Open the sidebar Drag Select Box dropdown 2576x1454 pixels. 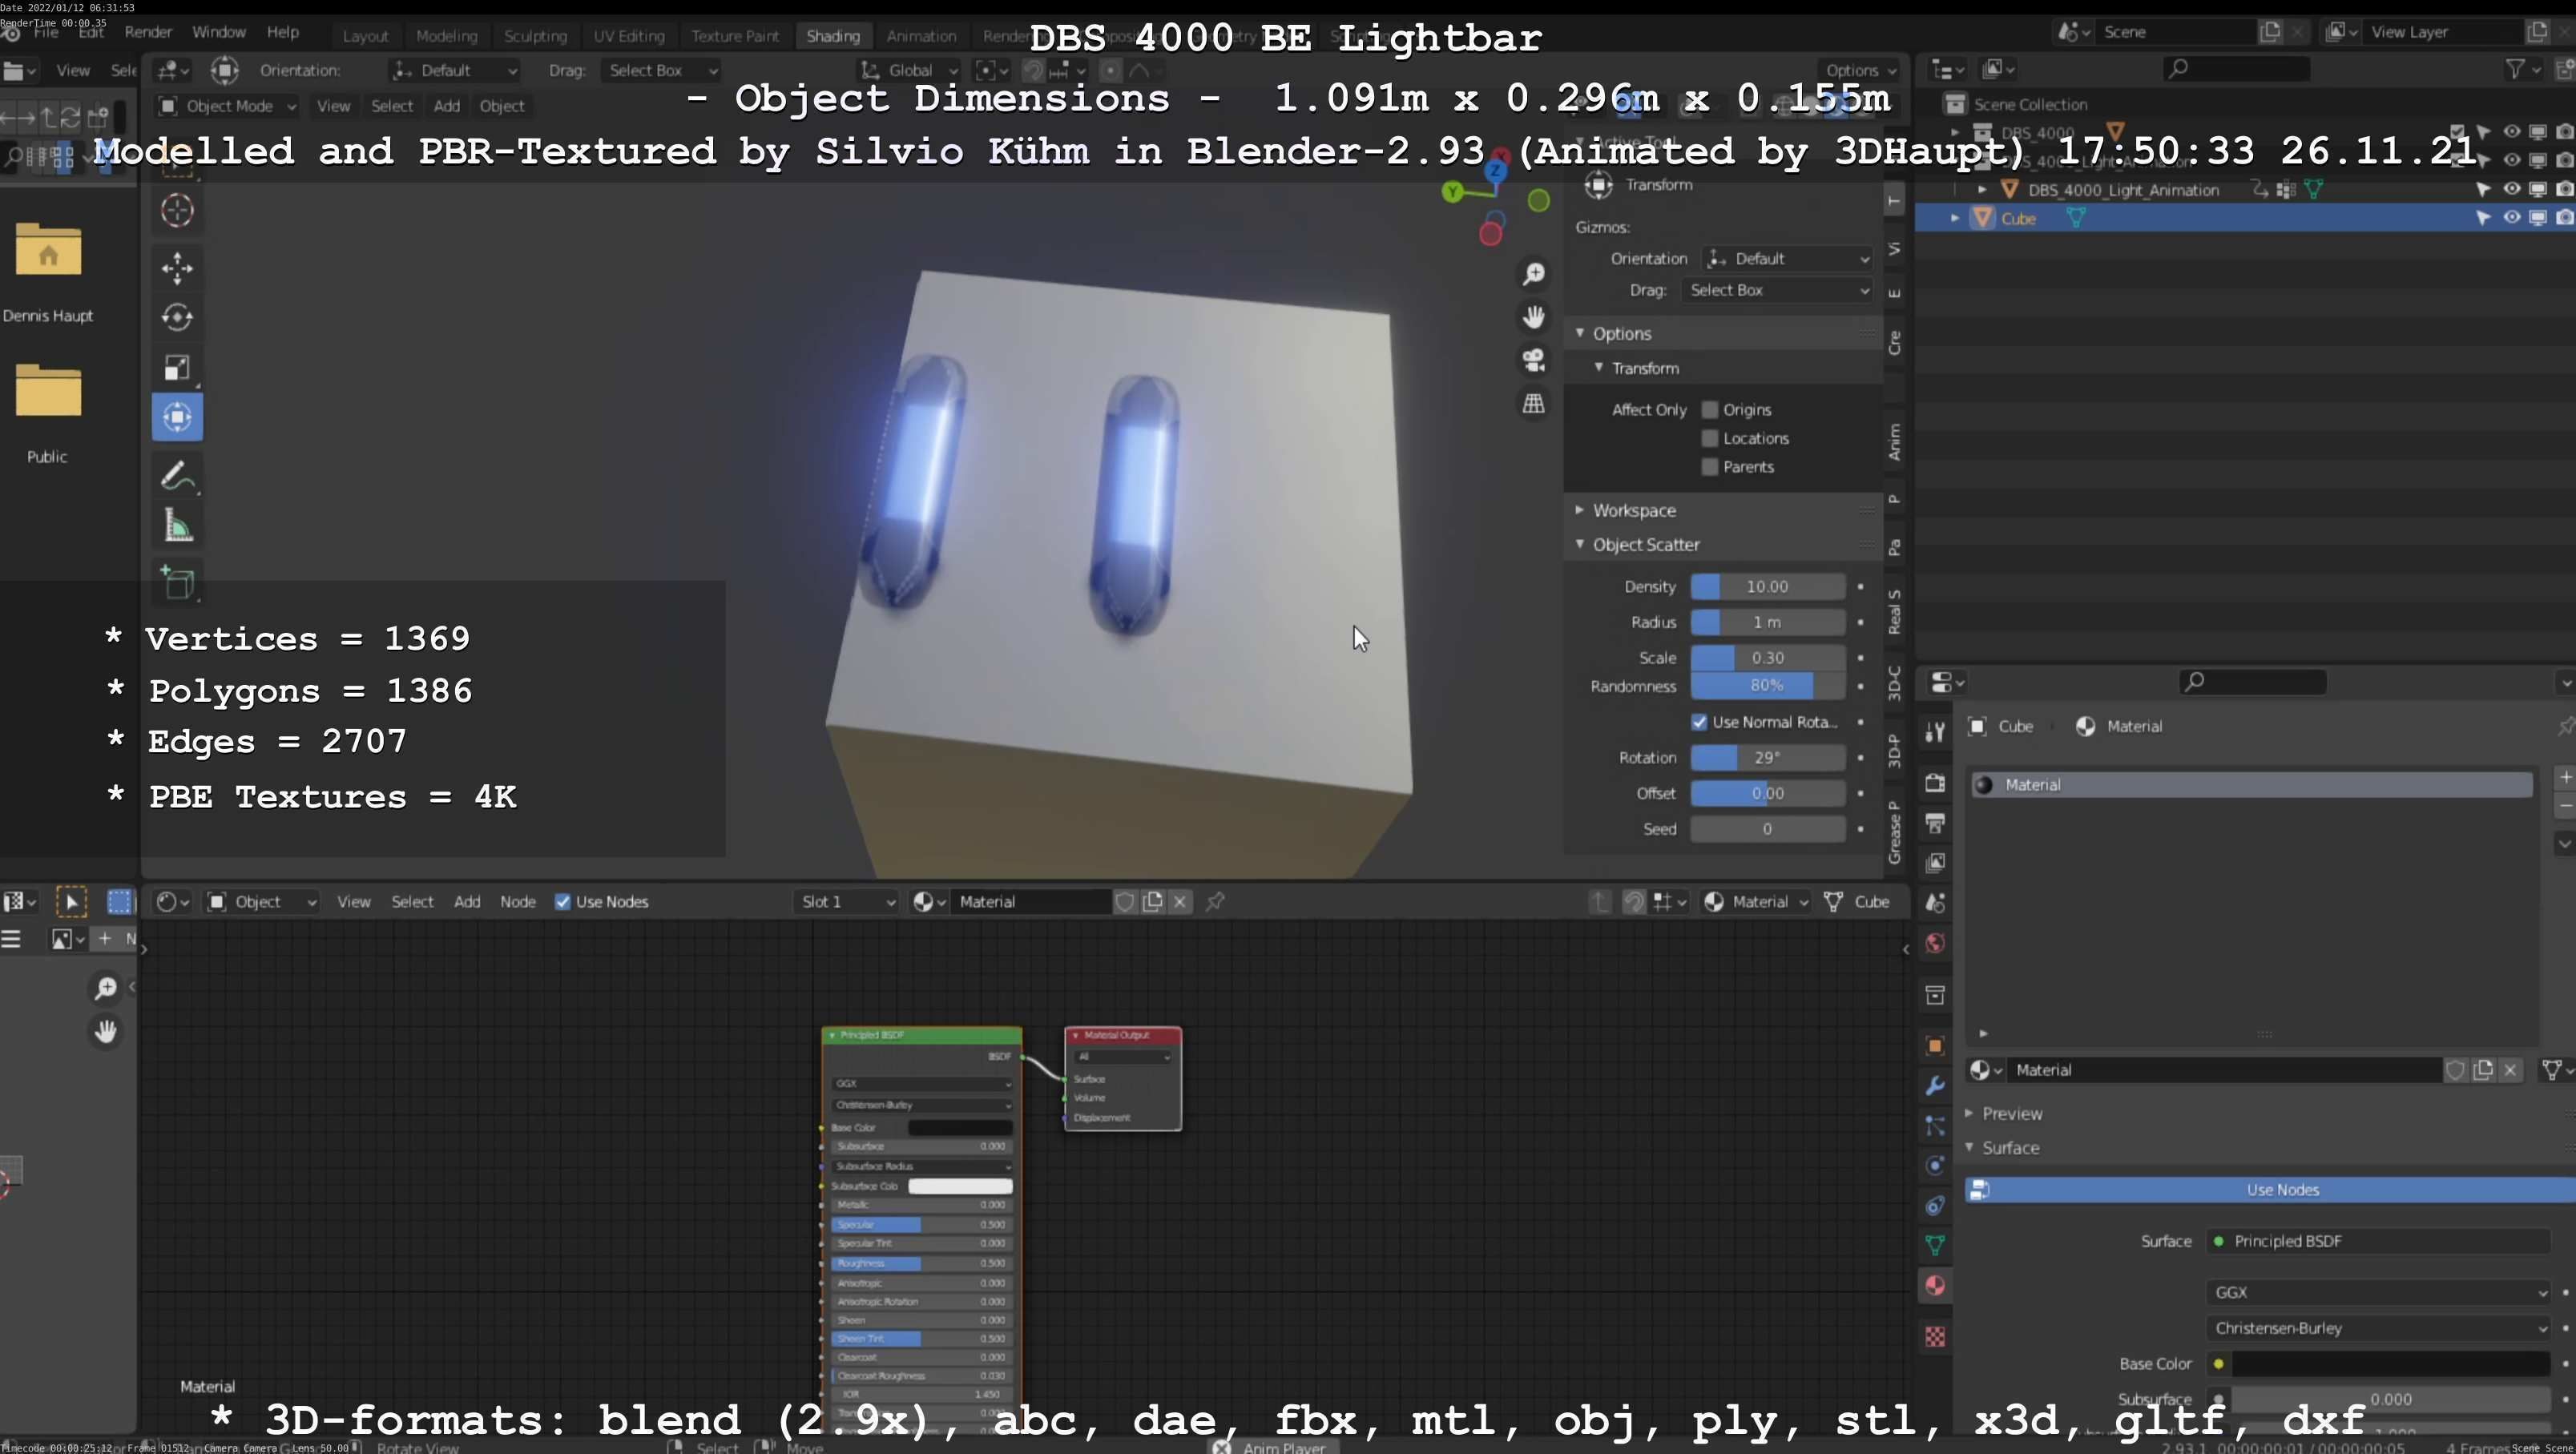click(1776, 290)
